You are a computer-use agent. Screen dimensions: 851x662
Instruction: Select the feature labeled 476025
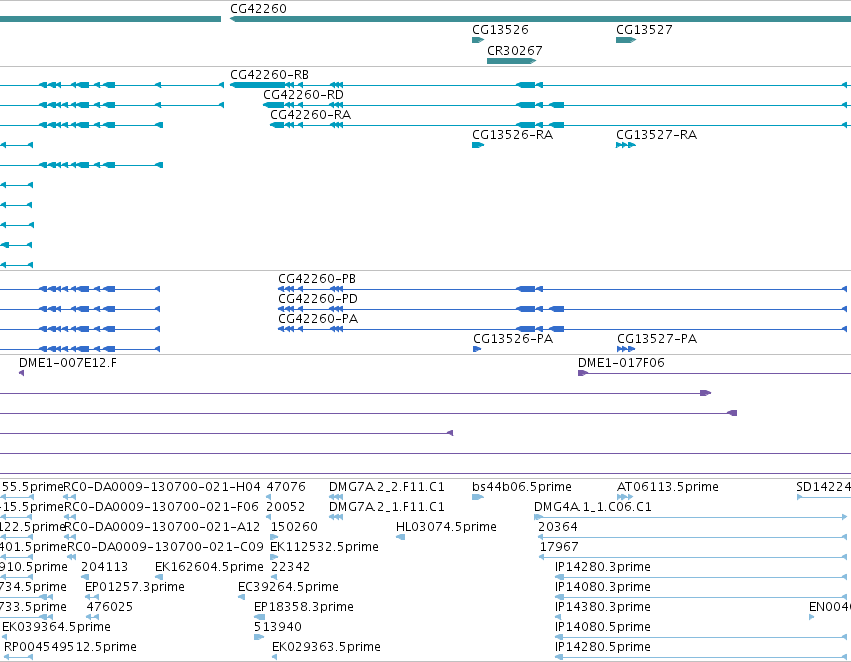(110, 607)
